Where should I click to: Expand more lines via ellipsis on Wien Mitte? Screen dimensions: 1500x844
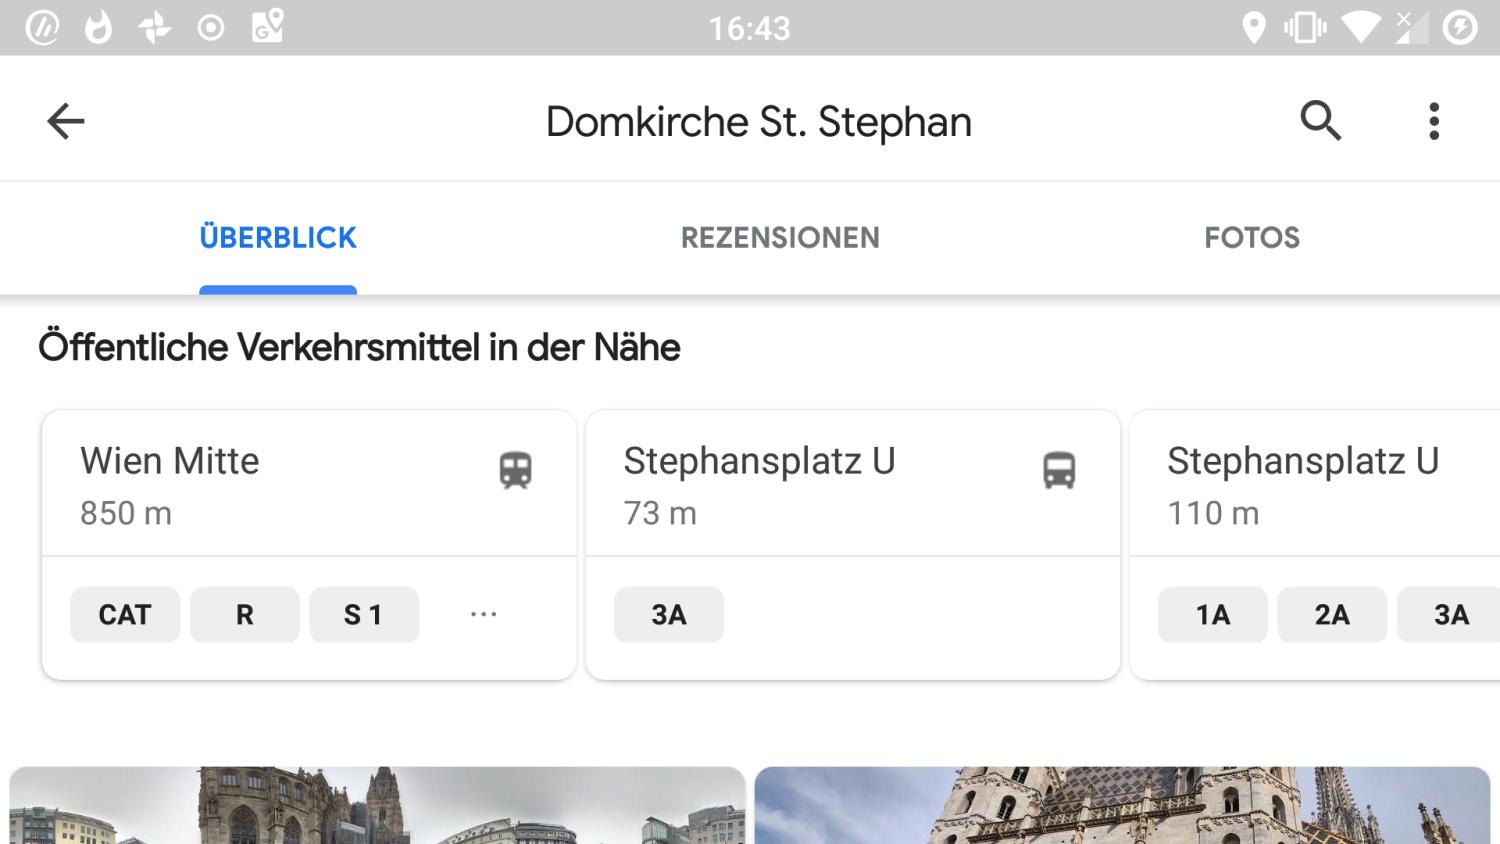[483, 614]
